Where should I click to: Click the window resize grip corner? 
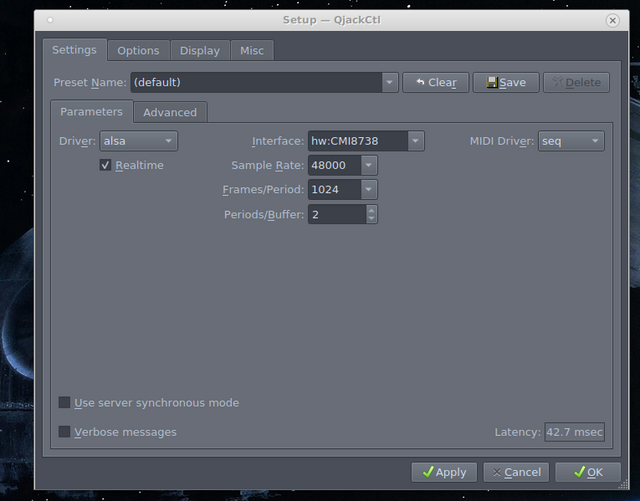click(624, 485)
